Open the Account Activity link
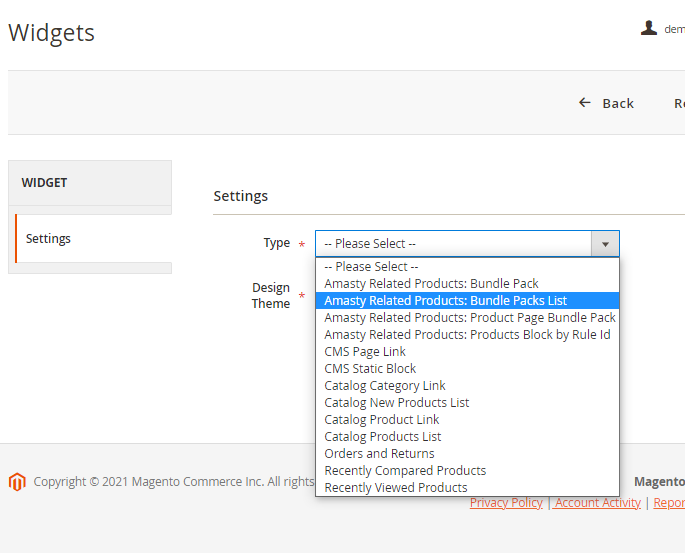 (597, 503)
